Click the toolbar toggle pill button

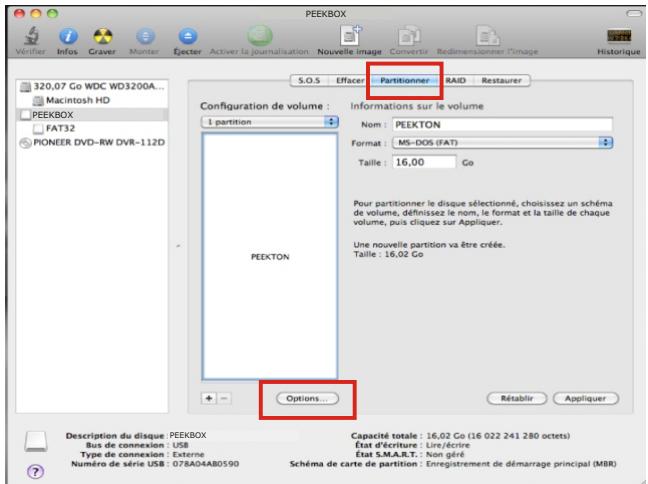[x=634, y=14]
